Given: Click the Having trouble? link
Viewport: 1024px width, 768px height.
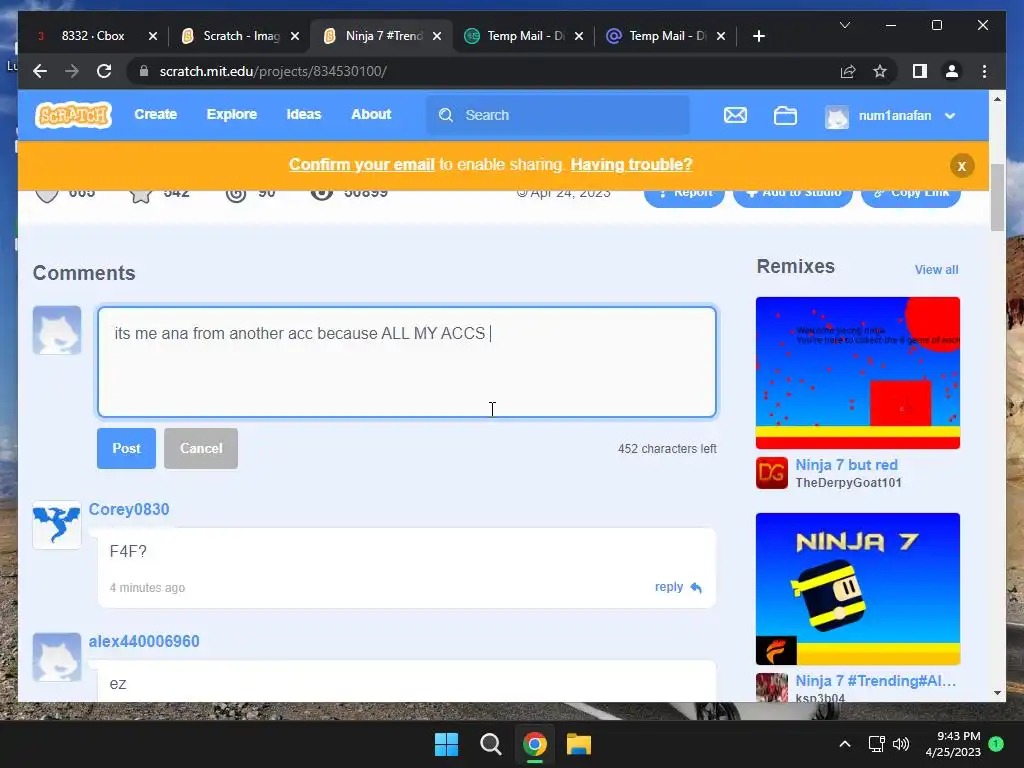Looking at the screenshot, I should (x=632, y=165).
